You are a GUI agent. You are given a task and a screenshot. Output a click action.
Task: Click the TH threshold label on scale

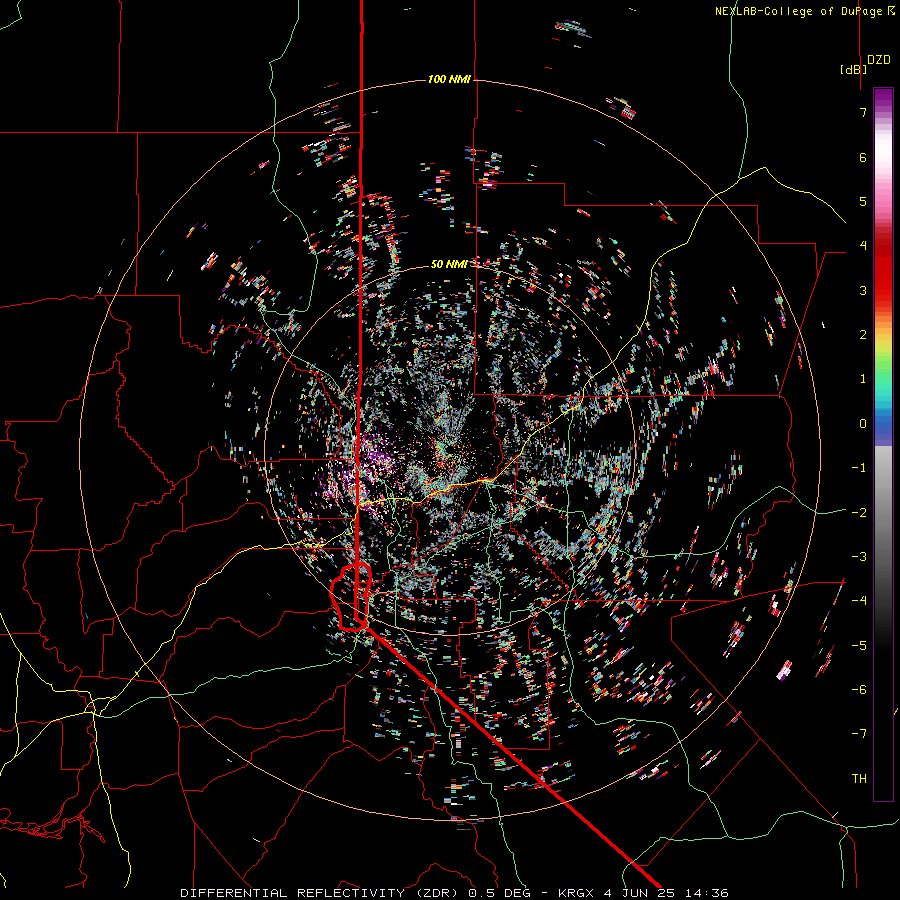coord(859,779)
